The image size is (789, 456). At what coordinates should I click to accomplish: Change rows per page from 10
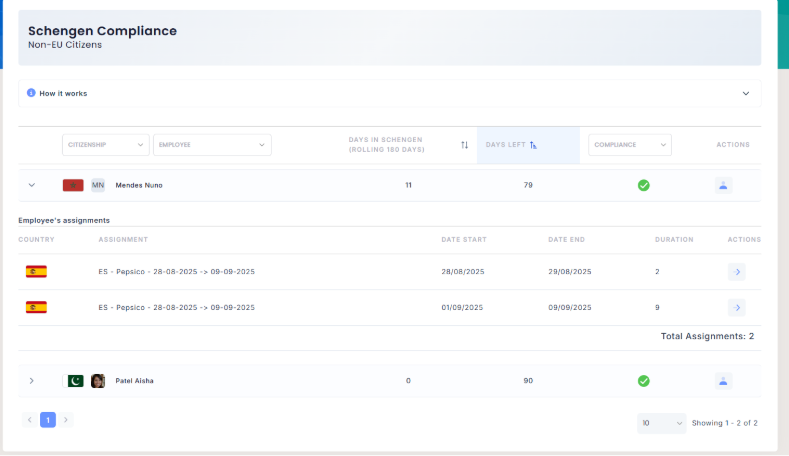click(661, 423)
